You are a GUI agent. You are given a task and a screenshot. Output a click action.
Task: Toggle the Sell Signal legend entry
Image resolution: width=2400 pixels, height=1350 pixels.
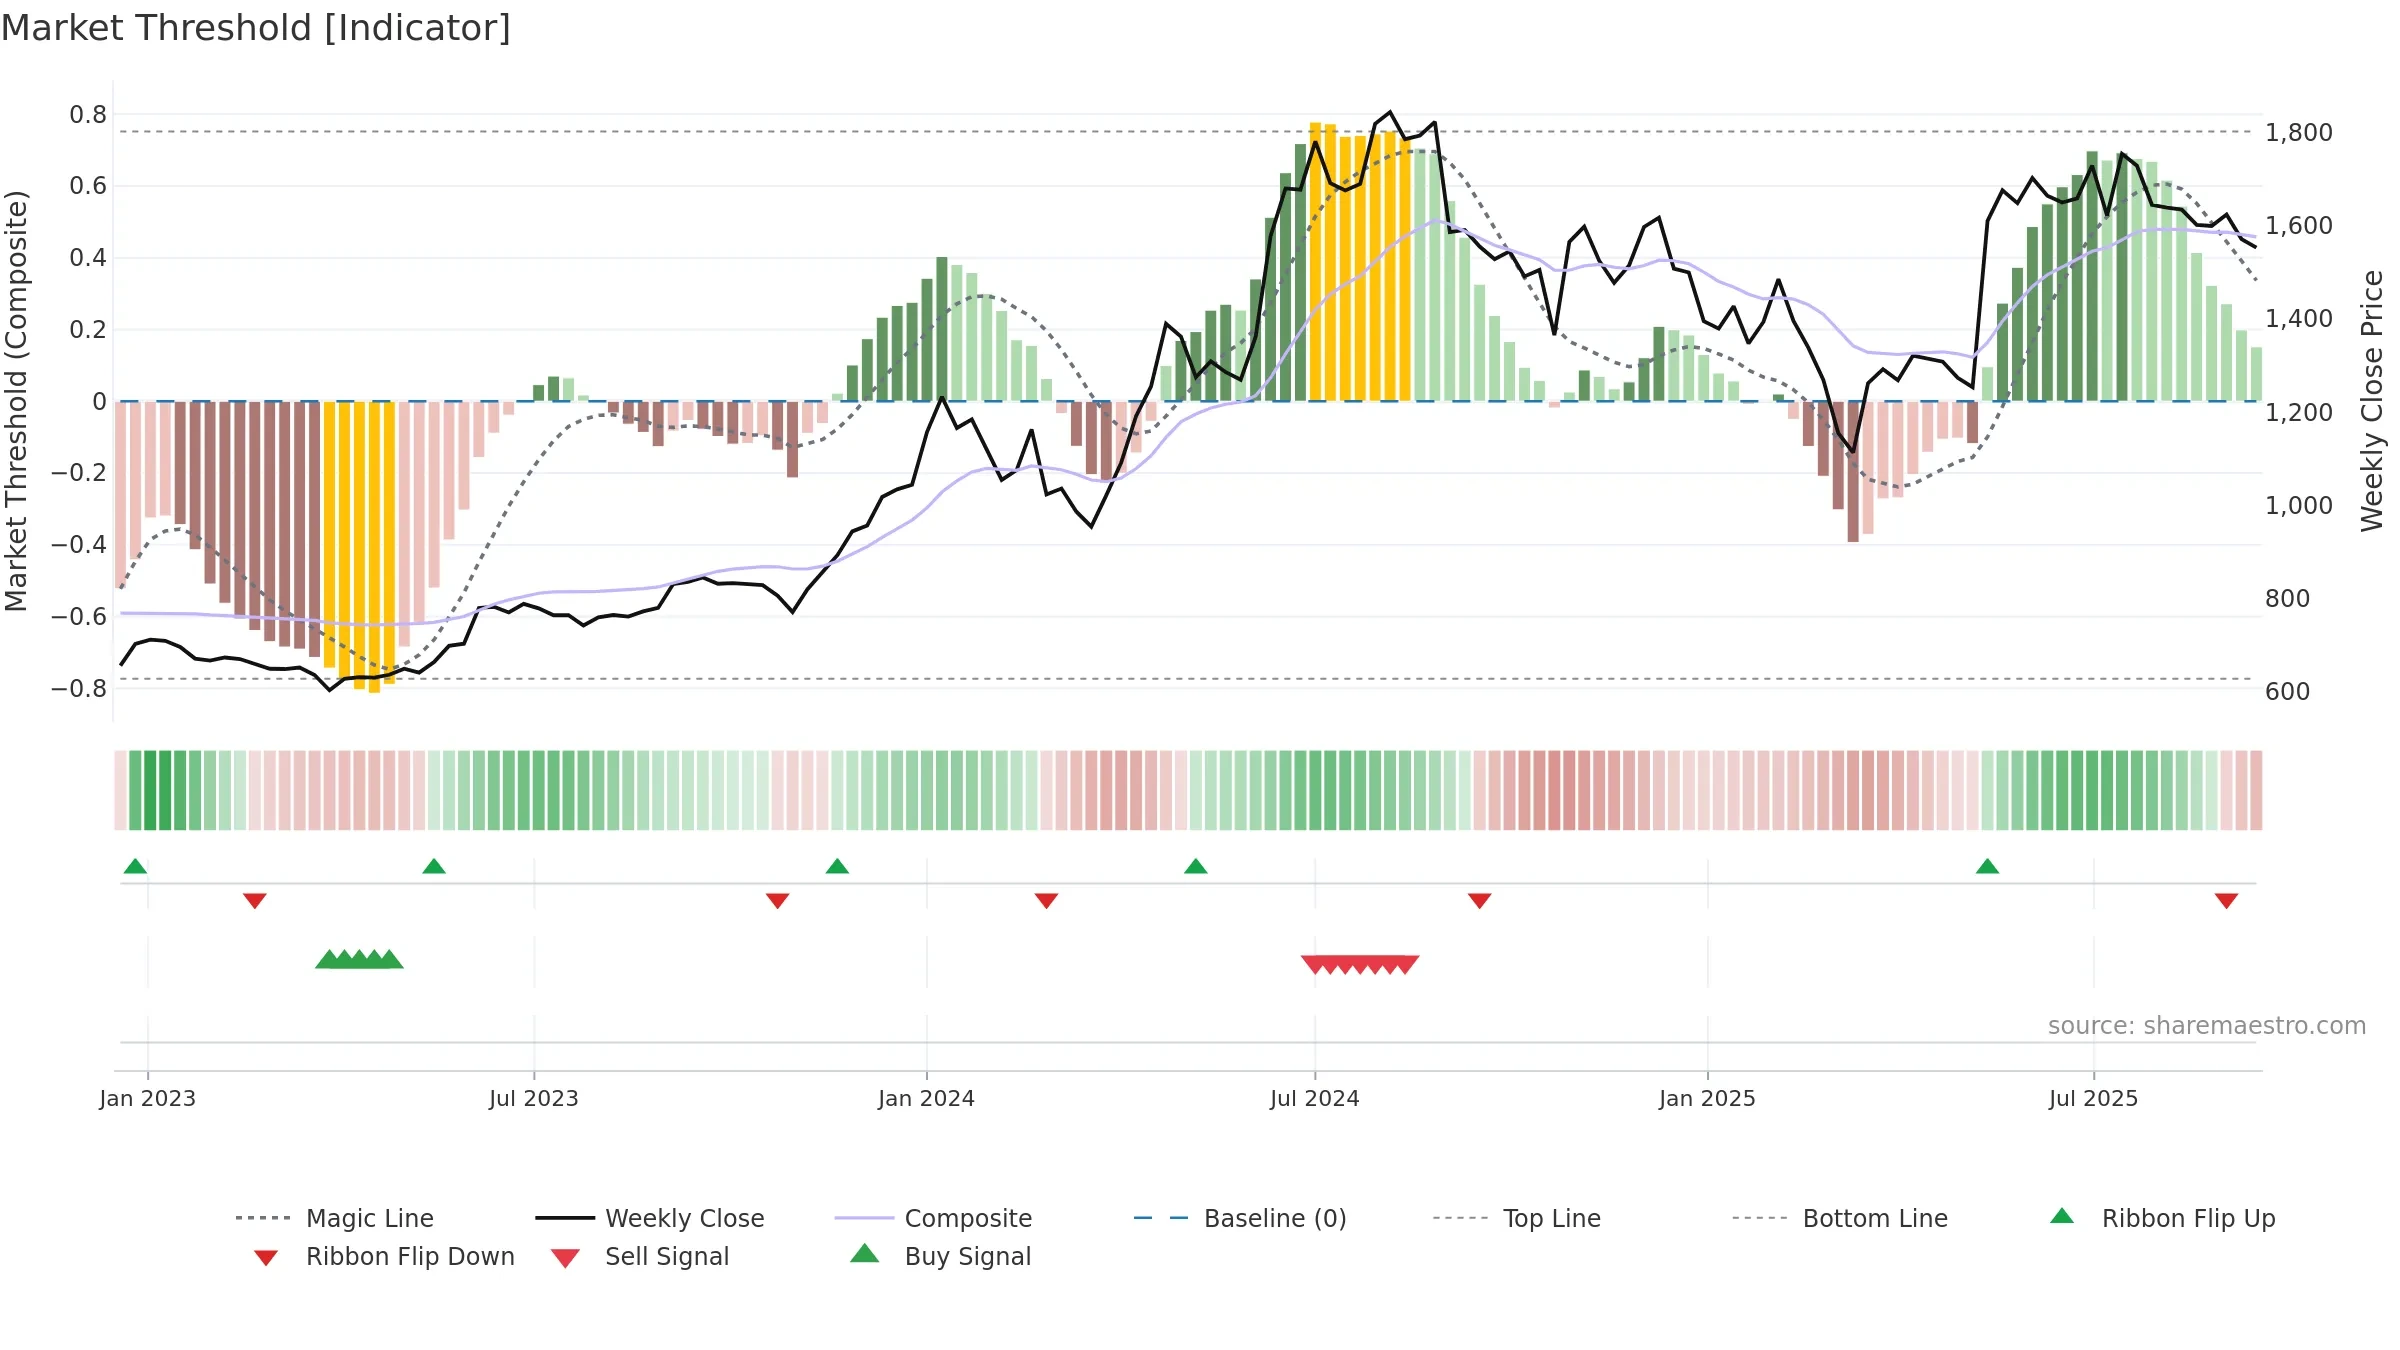click(x=640, y=1256)
